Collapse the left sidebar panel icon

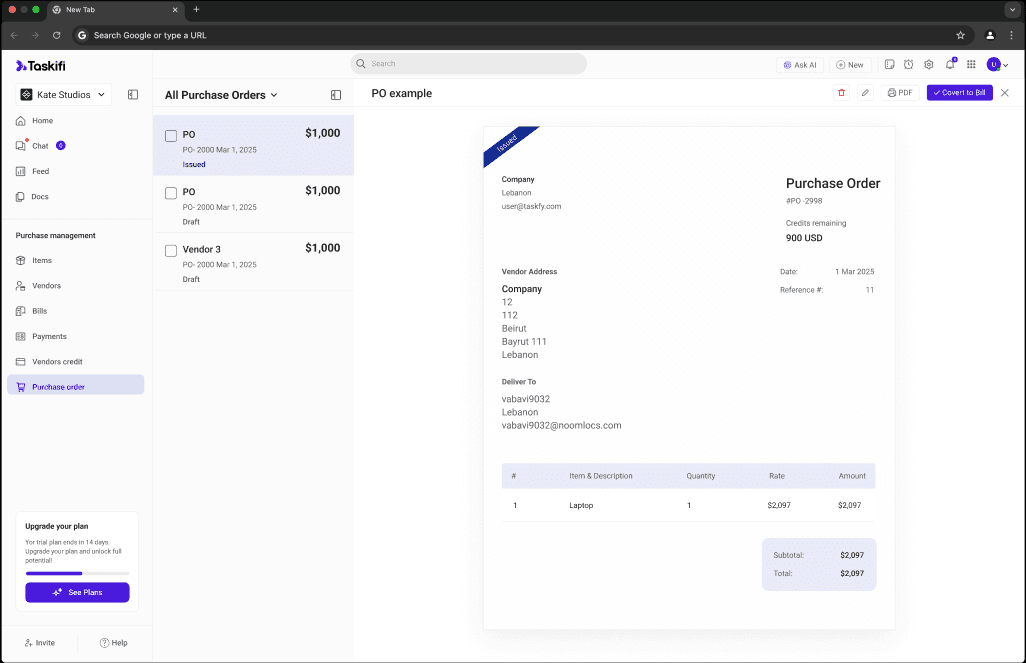click(x=133, y=95)
